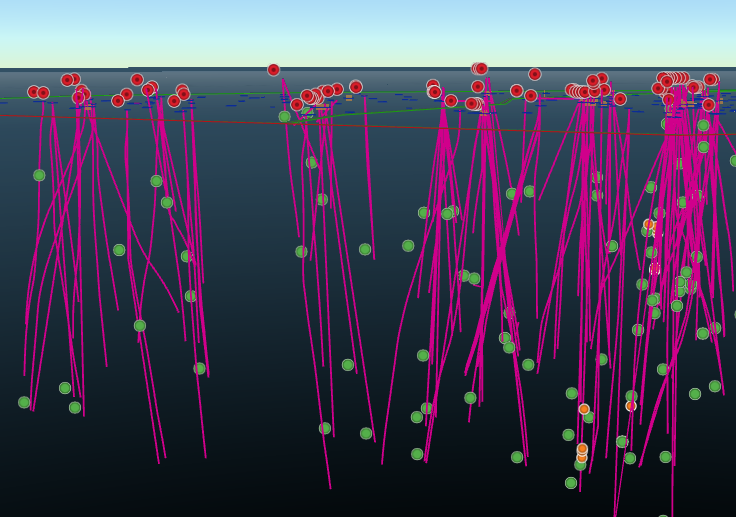
Task: Select the bottommost green marker below the orange markers
Action: [571, 483]
